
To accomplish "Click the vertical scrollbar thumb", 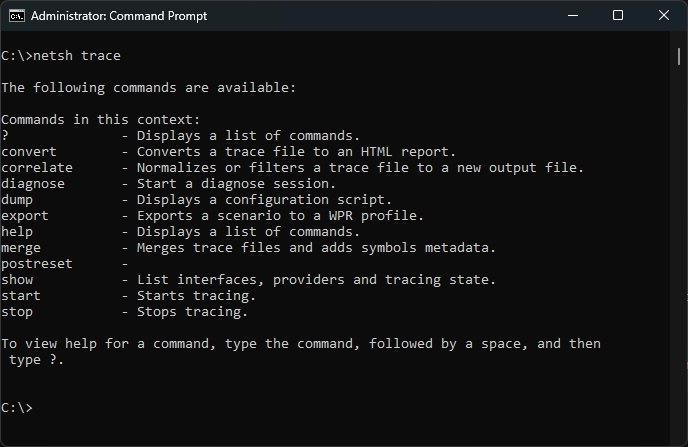I will click(x=679, y=57).
